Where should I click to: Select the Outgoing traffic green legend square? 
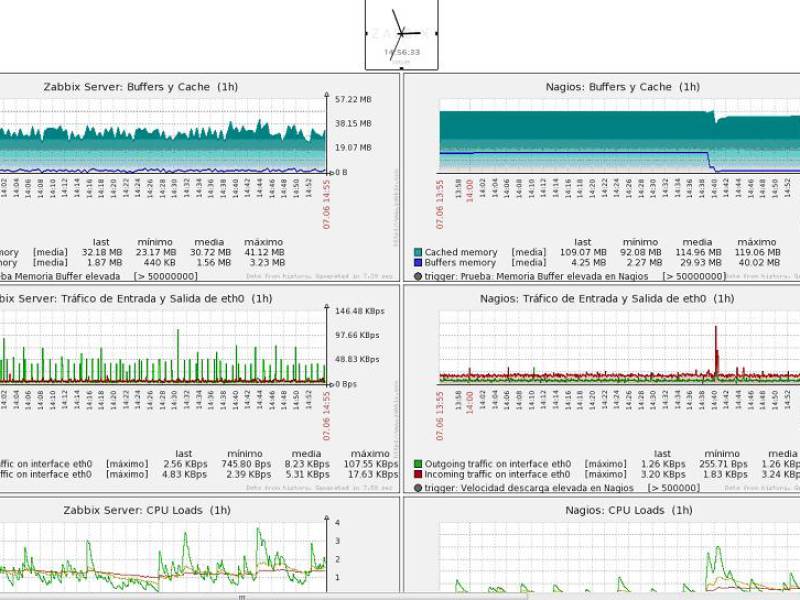(418, 465)
